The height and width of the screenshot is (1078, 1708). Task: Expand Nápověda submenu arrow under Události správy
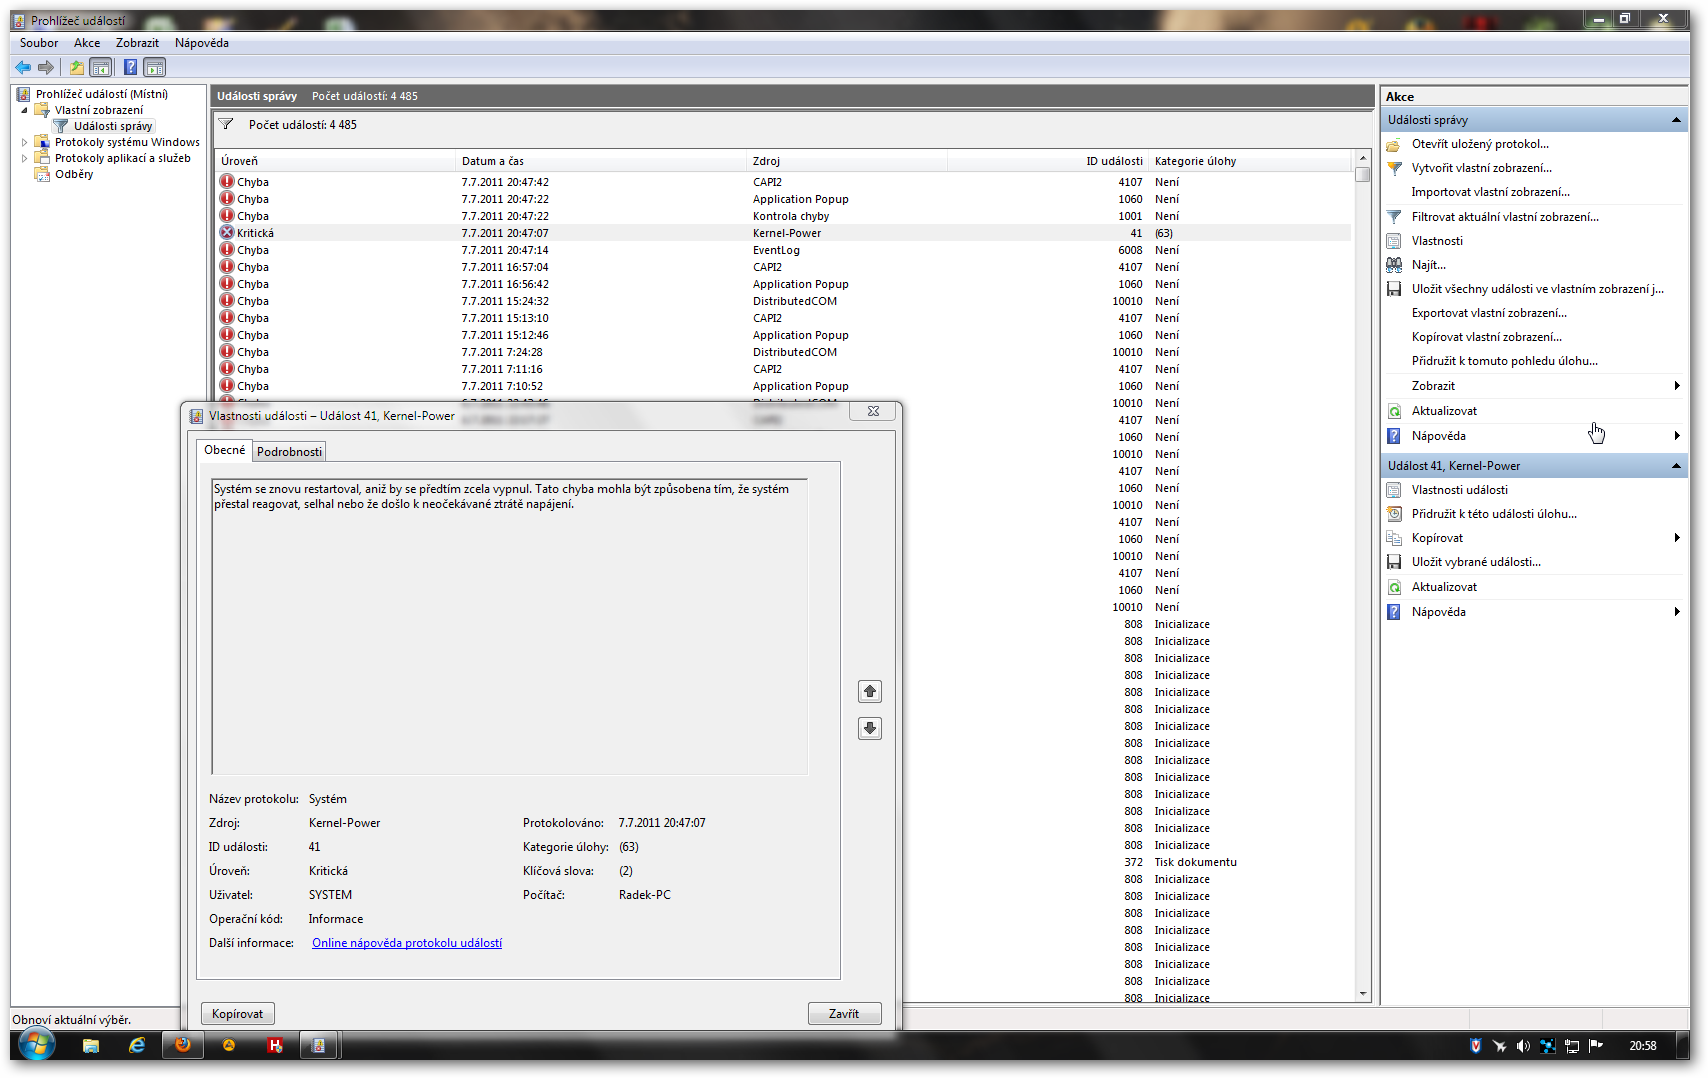pos(1677,436)
